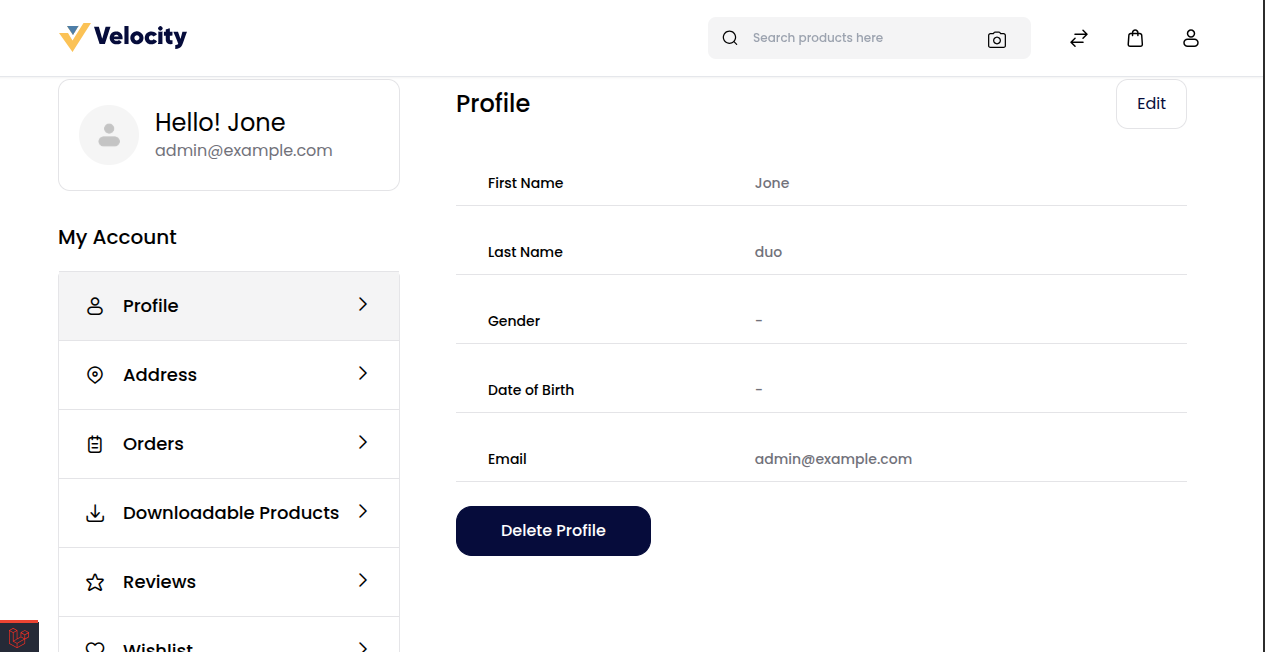Switch to the Address section
The image size is (1265, 652).
pyautogui.click(x=159, y=374)
